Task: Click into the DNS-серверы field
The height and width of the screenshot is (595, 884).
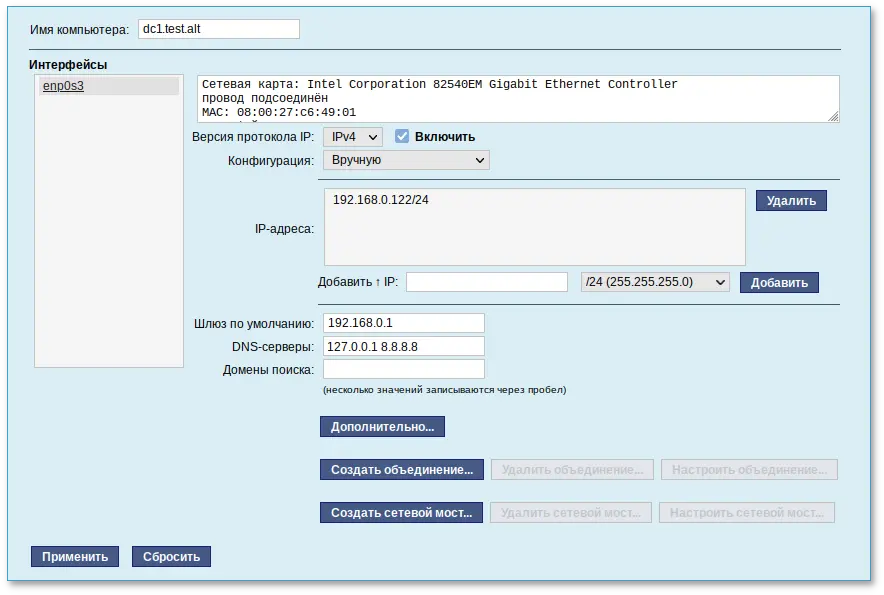Action: [x=404, y=346]
